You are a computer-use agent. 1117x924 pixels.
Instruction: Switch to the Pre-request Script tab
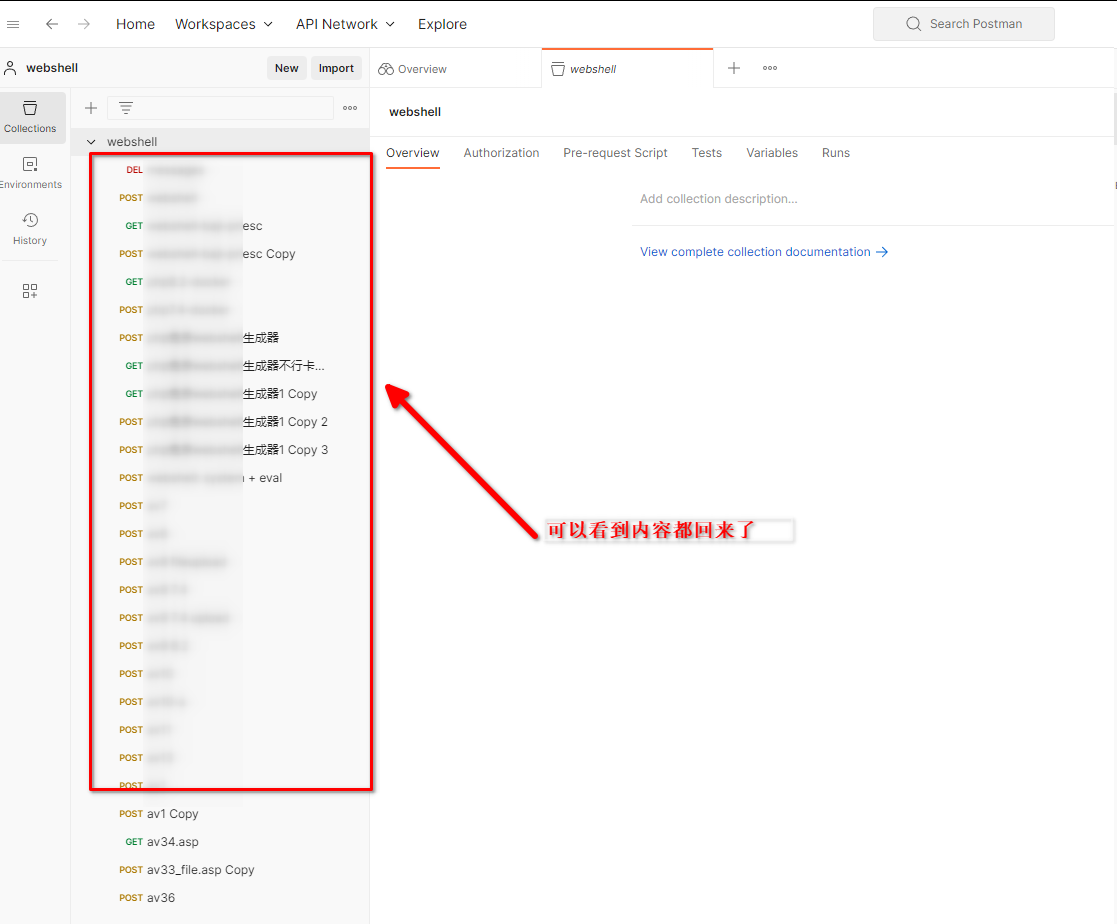click(x=615, y=153)
